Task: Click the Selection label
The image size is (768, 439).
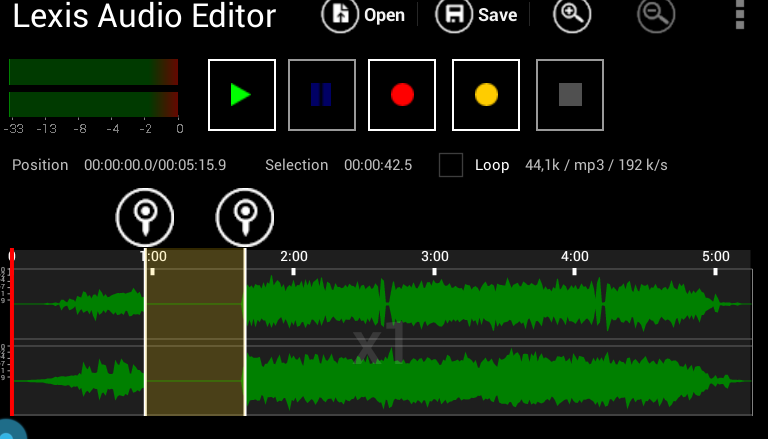Action: tap(296, 165)
